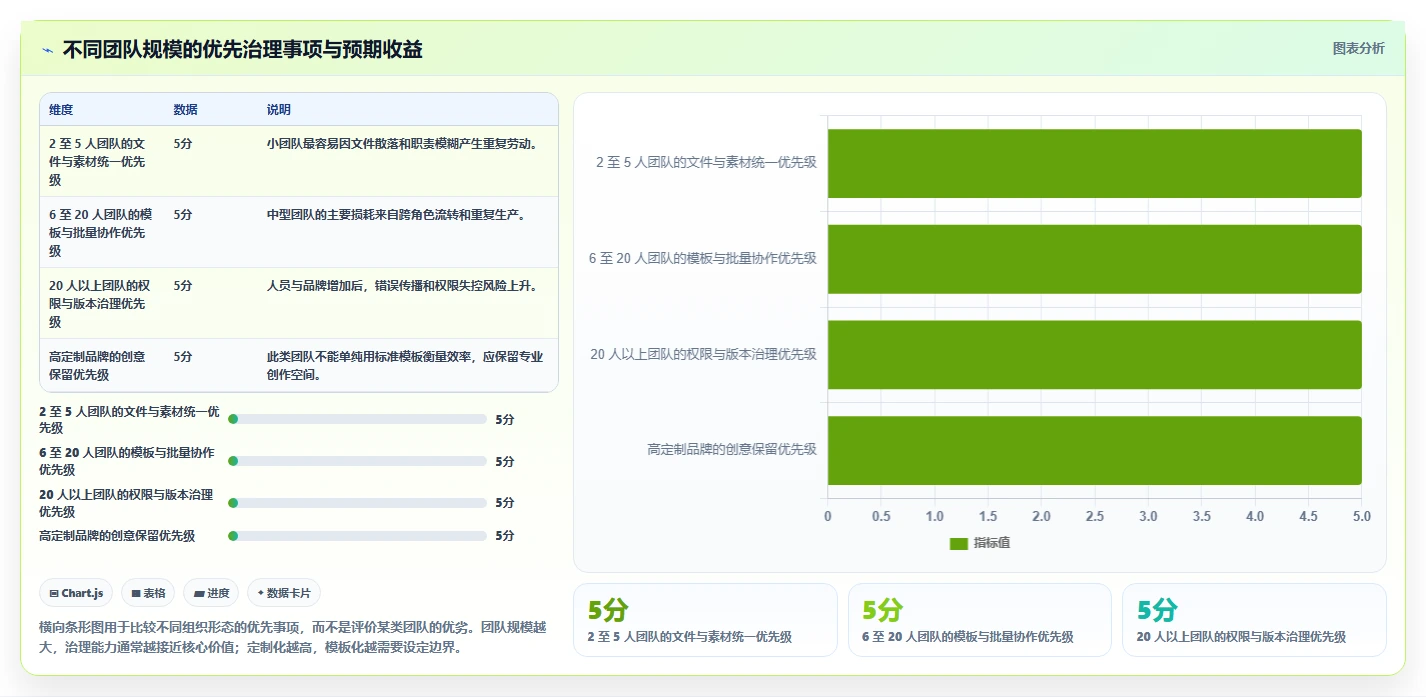Click the description 人员与品牌增加后
This screenshot has height=697, width=1426.
403,286
